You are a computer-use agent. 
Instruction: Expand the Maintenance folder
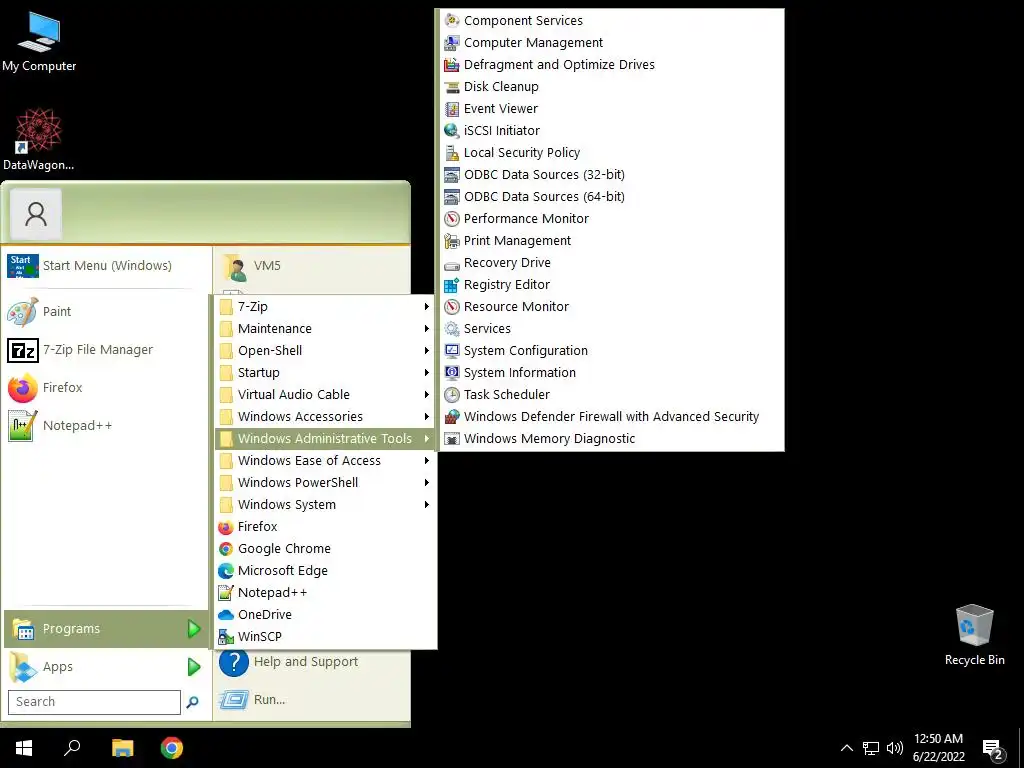(x=325, y=328)
